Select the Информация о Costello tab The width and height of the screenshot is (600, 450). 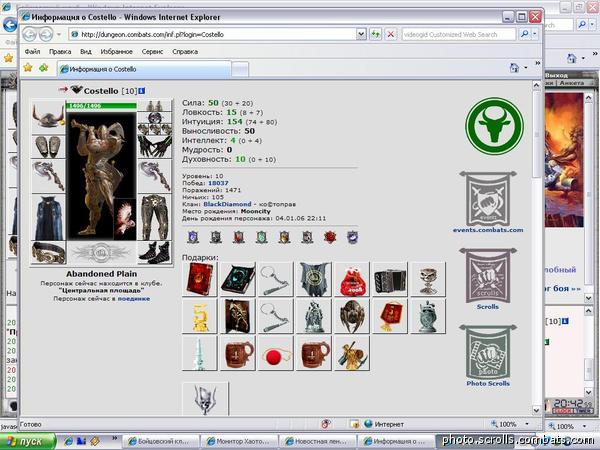point(144,69)
